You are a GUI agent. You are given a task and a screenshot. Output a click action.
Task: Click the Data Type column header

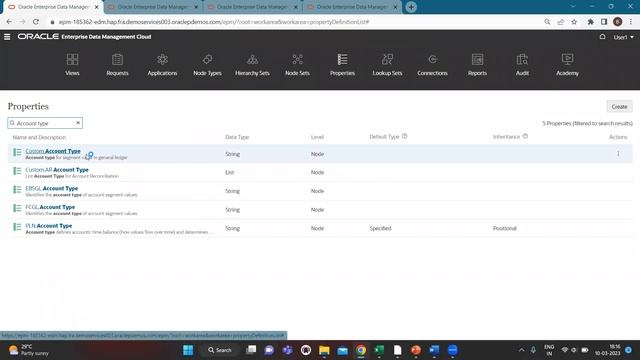tap(237, 137)
